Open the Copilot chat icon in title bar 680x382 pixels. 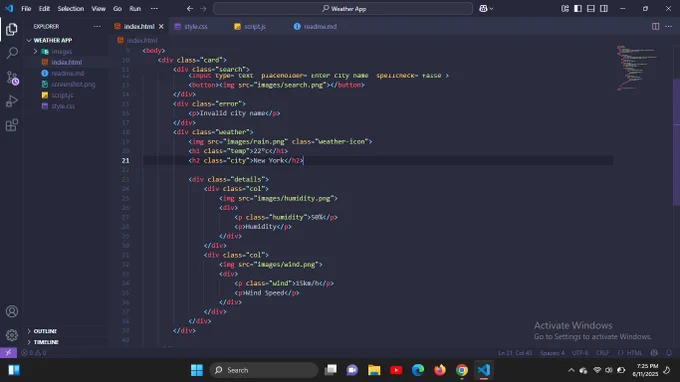[483, 8]
